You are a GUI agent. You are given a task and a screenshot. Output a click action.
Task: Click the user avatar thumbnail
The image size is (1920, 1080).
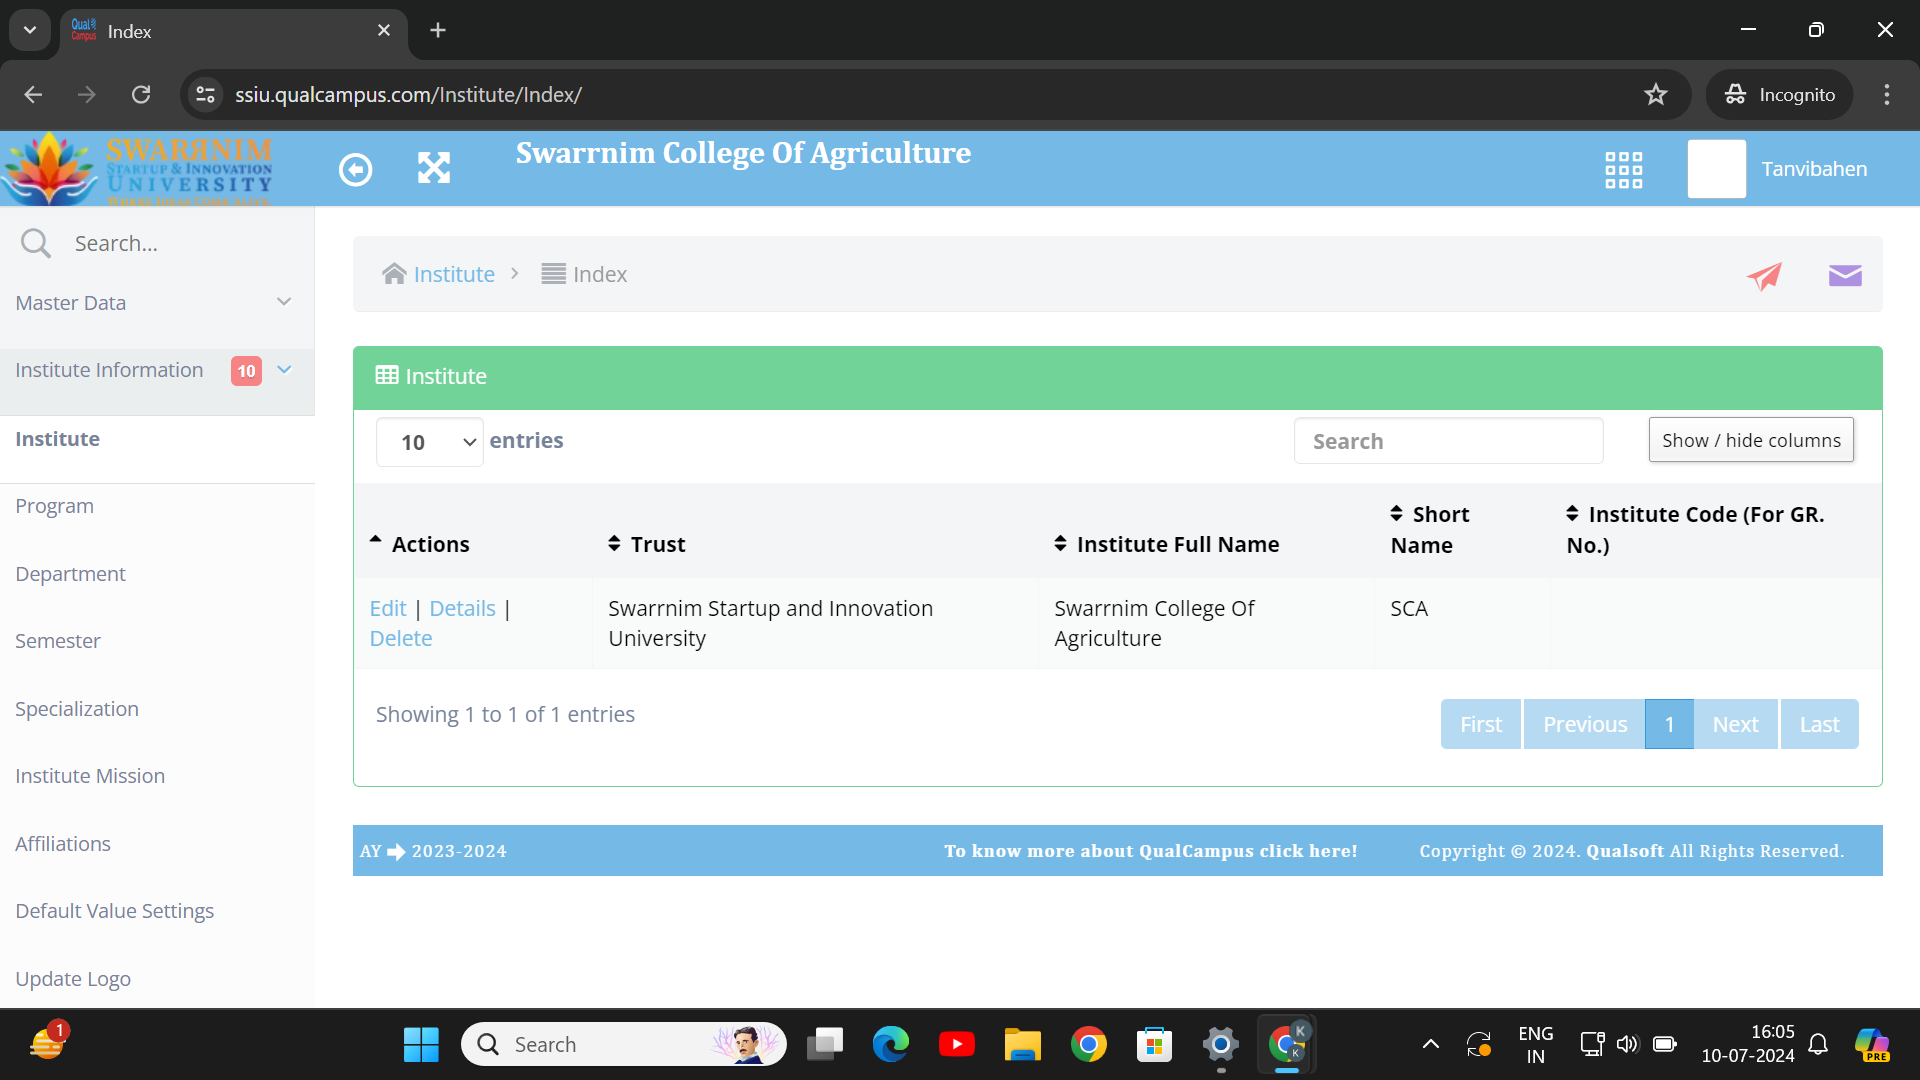pyautogui.click(x=1716, y=169)
